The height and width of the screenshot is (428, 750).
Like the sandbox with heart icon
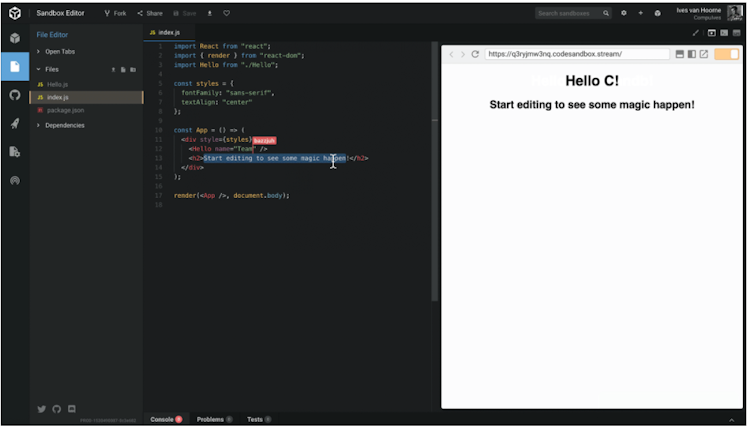(x=227, y=13)
